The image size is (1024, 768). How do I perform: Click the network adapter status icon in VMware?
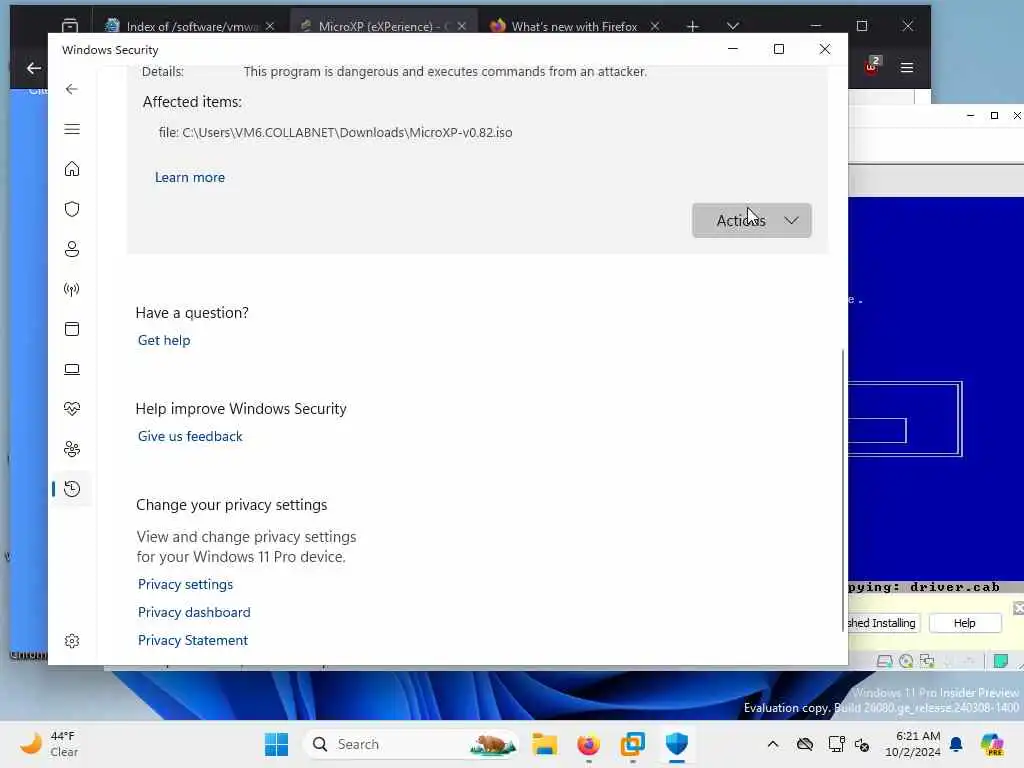click(927, 661)
